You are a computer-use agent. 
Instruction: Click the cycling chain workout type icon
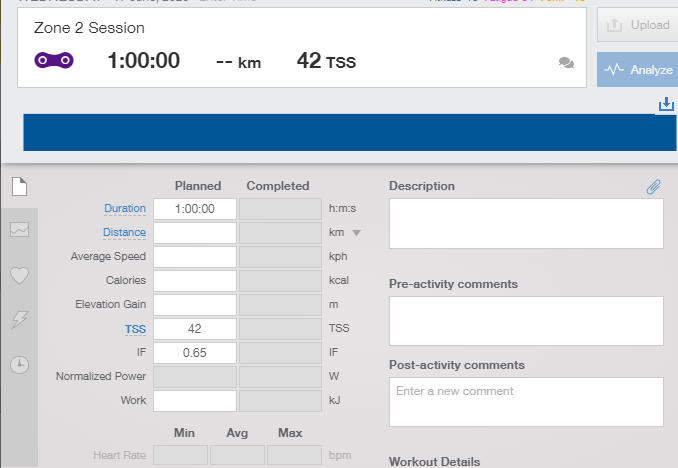56,61
